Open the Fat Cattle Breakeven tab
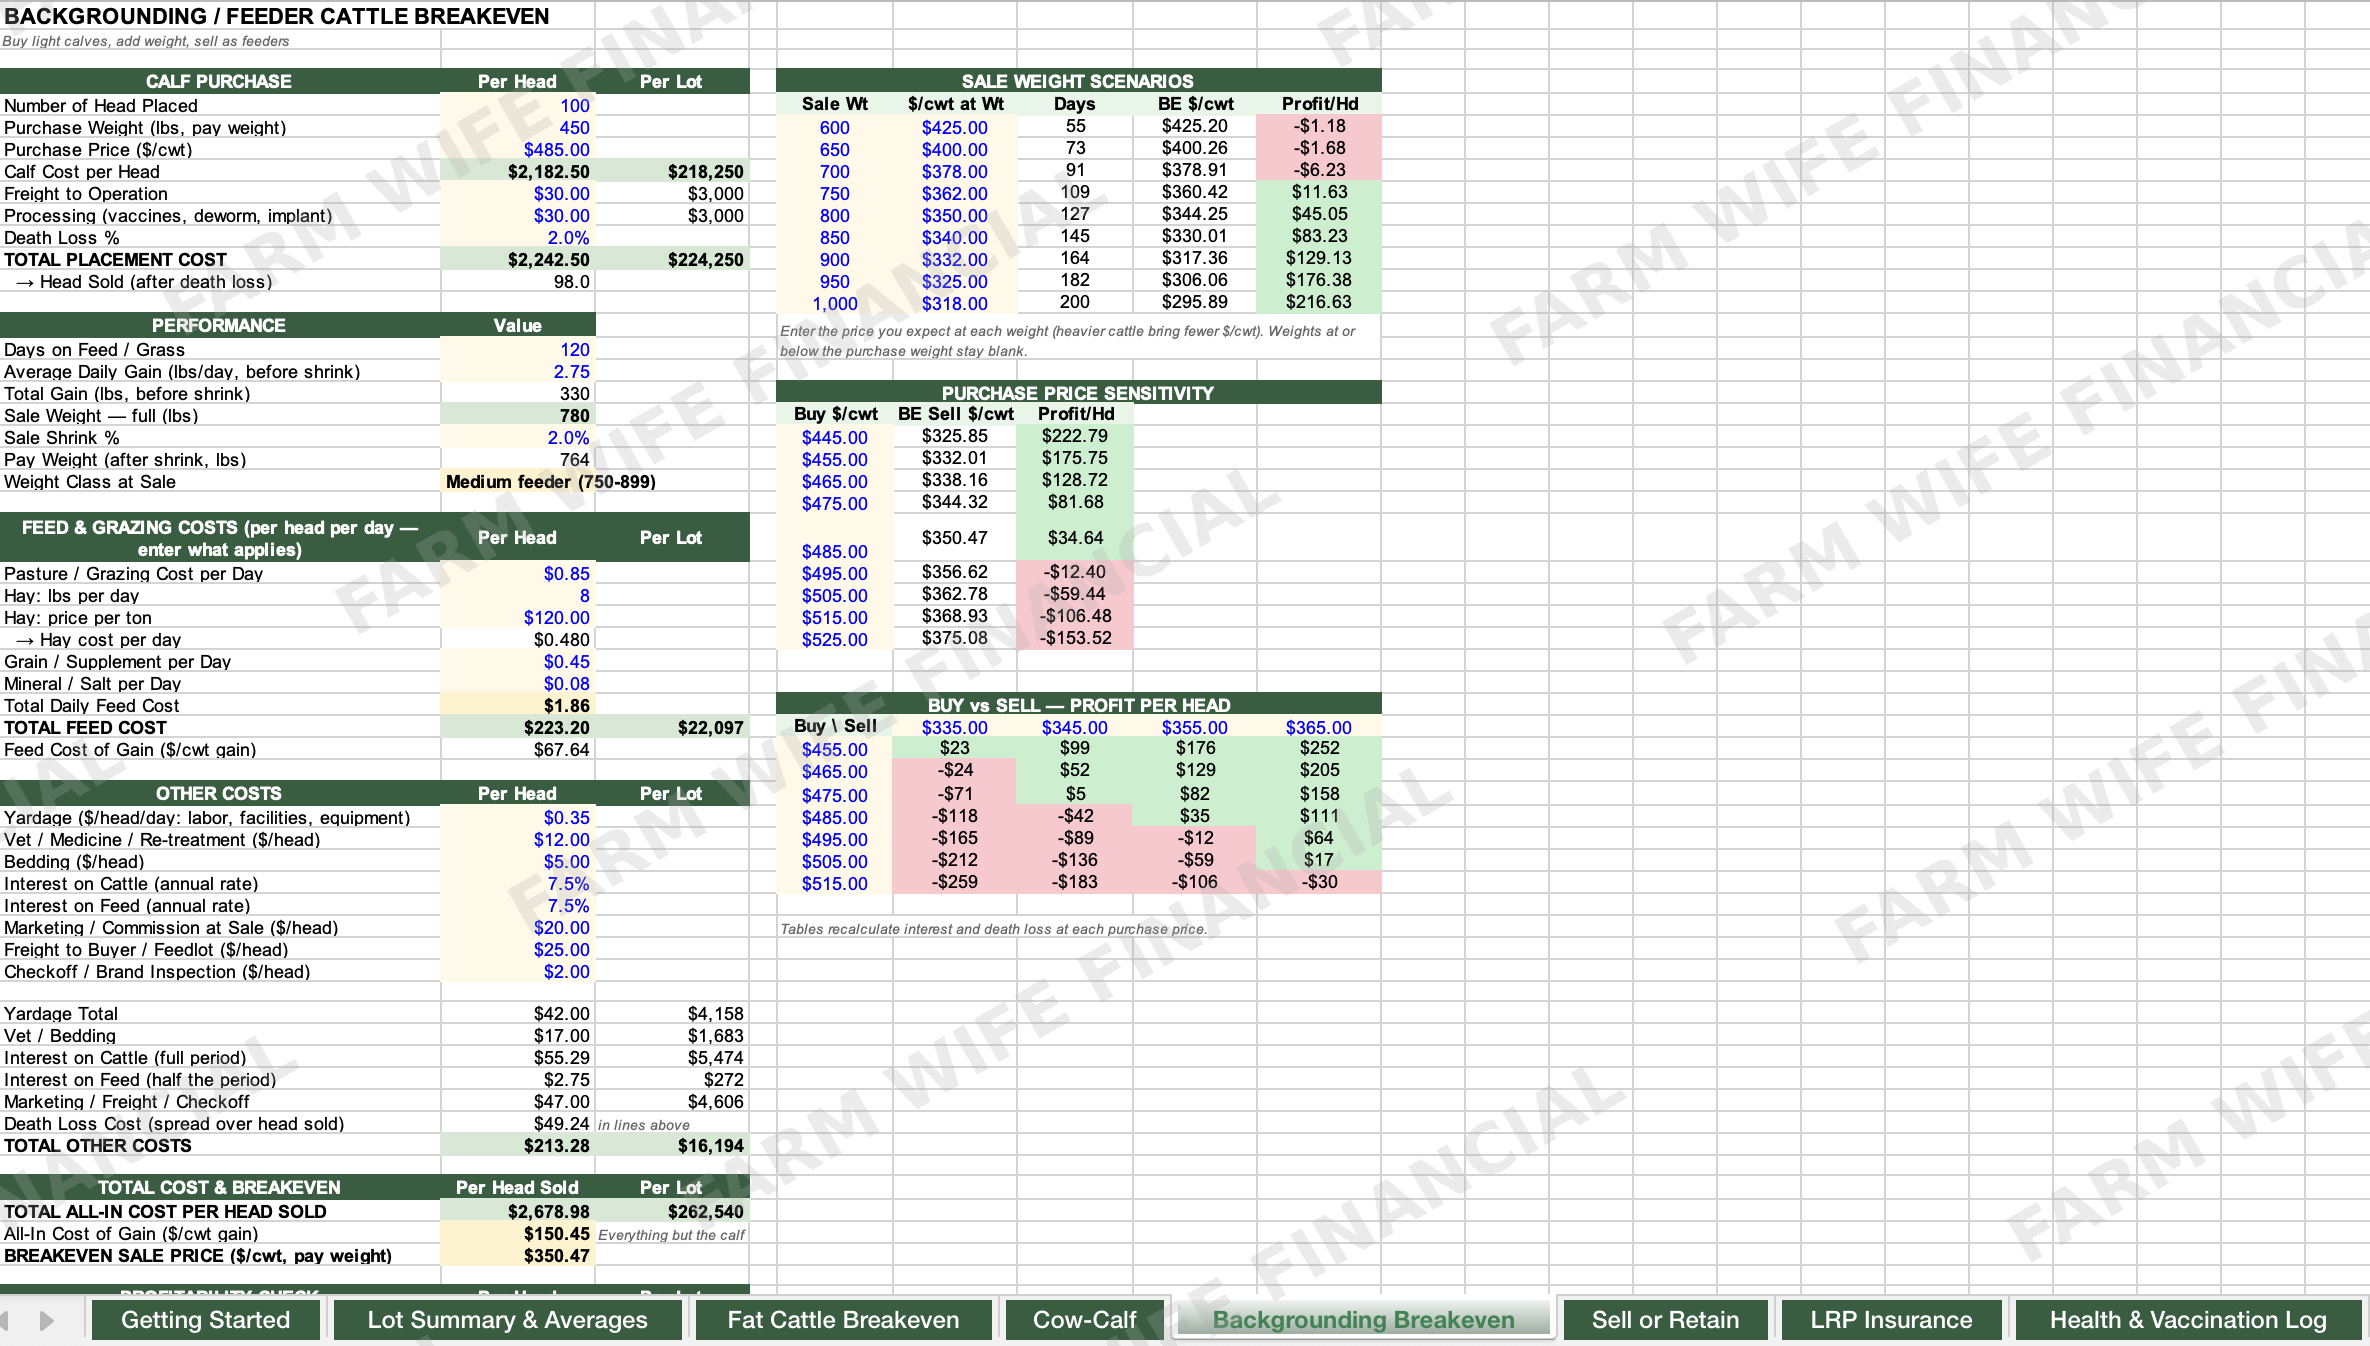 pyautogui.click(x=843, y=1320)
